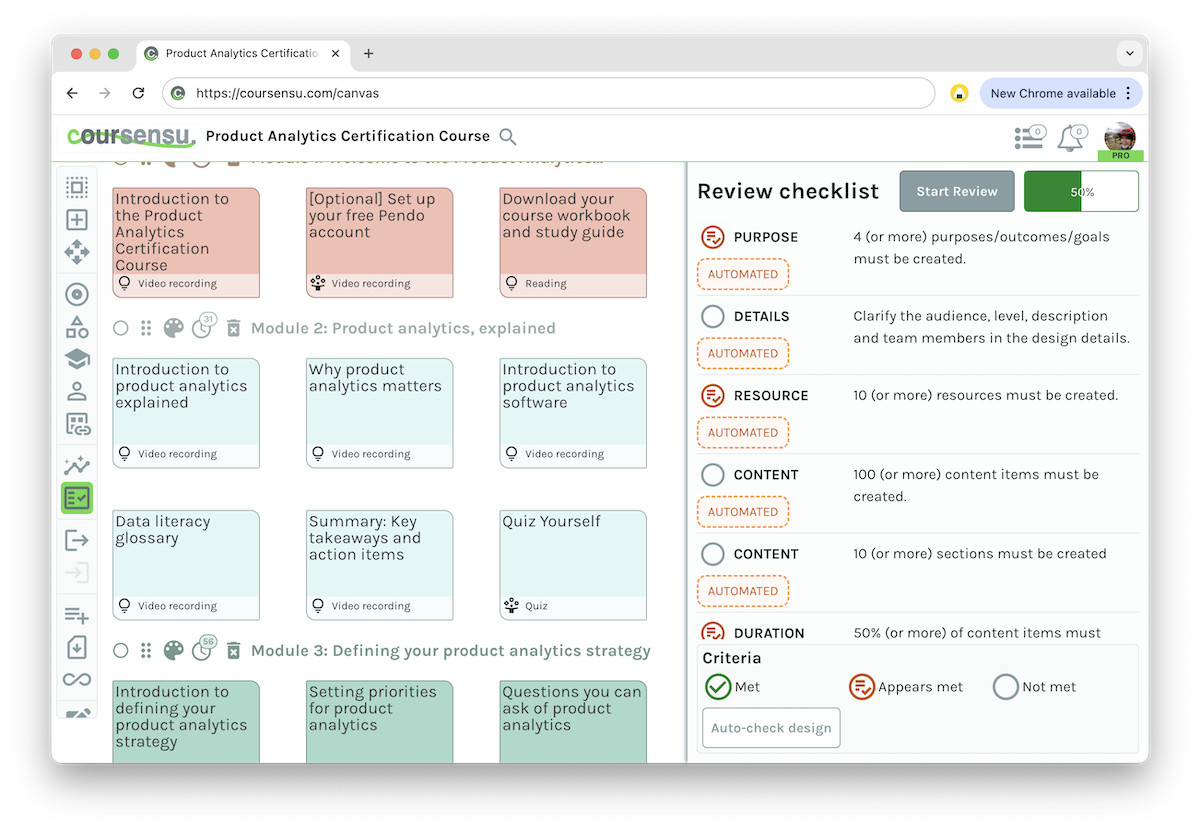Open the review checklist icon in sidebar

click(x=77, y=497)
